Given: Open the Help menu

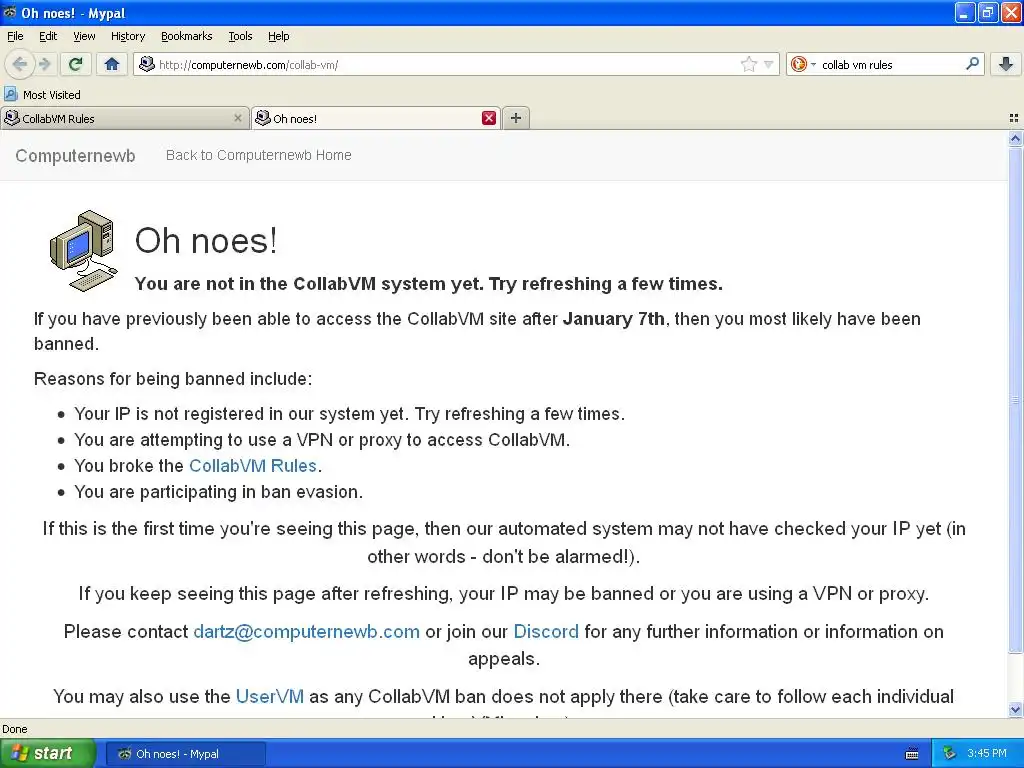Looking at the screenshot, I should click(x=278, y=36).
